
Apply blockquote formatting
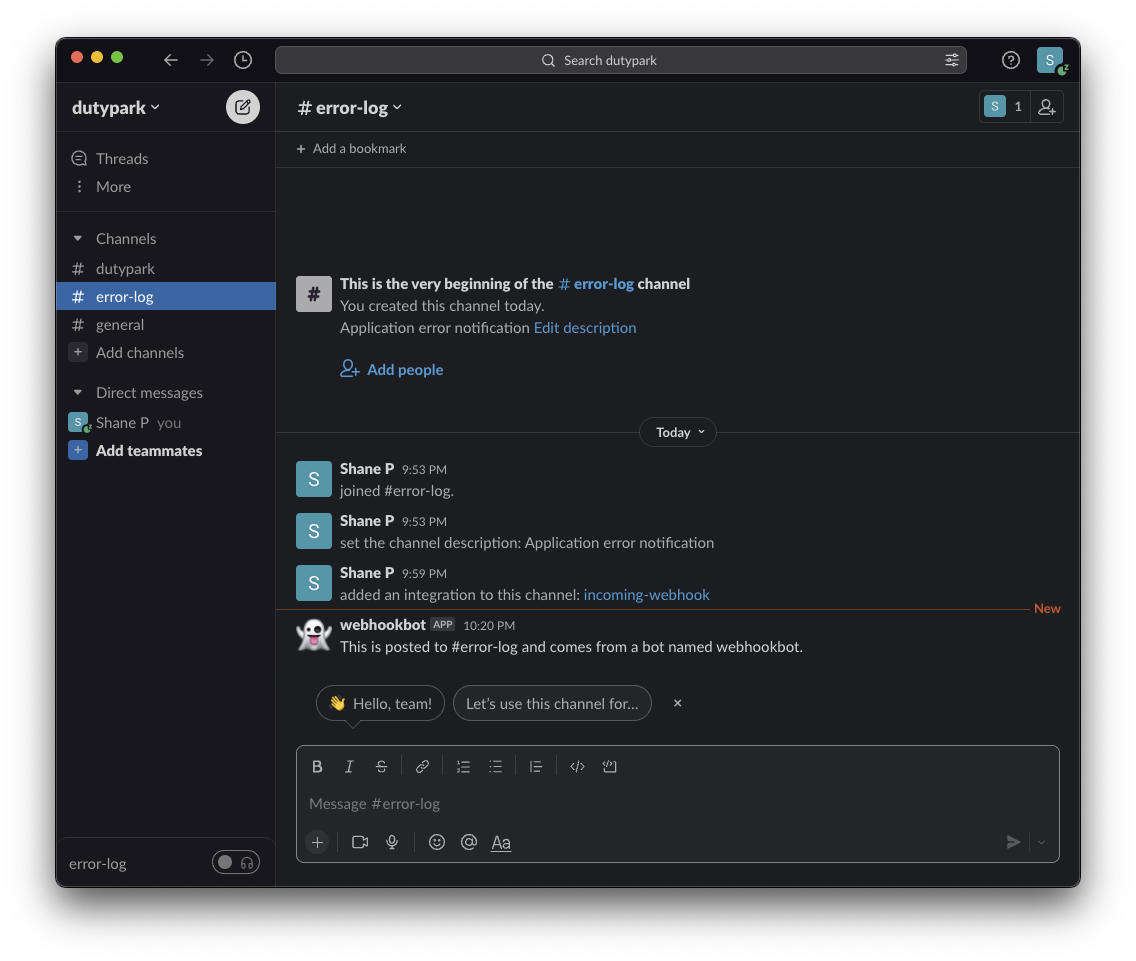(x=536, y=766)
